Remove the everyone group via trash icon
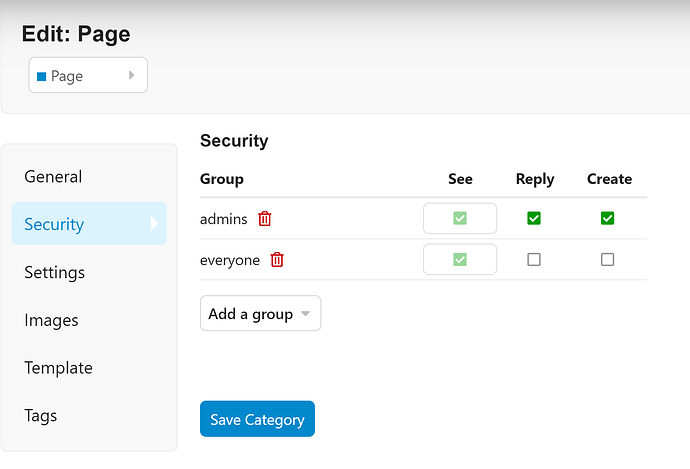This screenshot has height=469, width=690. pyautogui.click(x=277, y=260)
